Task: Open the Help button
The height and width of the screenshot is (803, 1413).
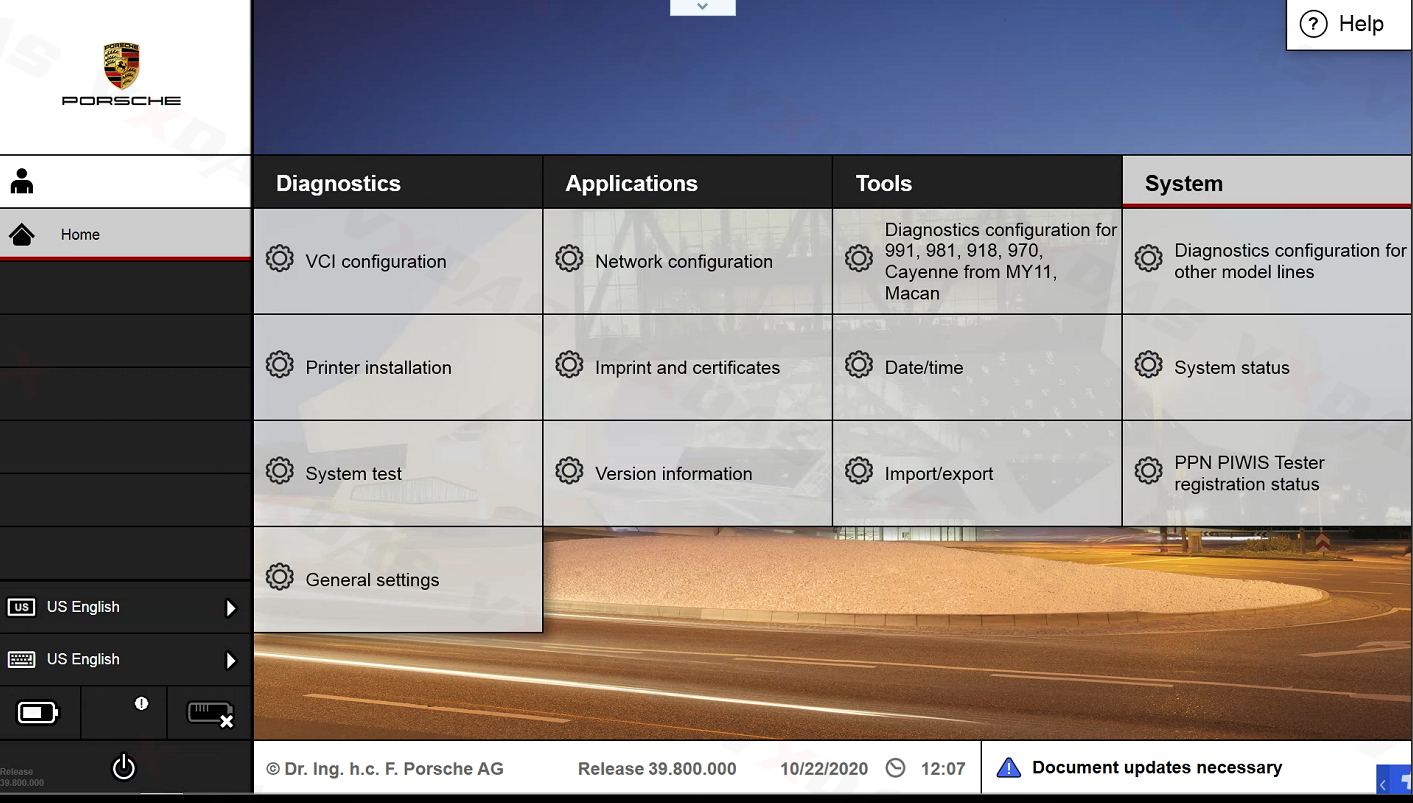Action: [1348, 25]
